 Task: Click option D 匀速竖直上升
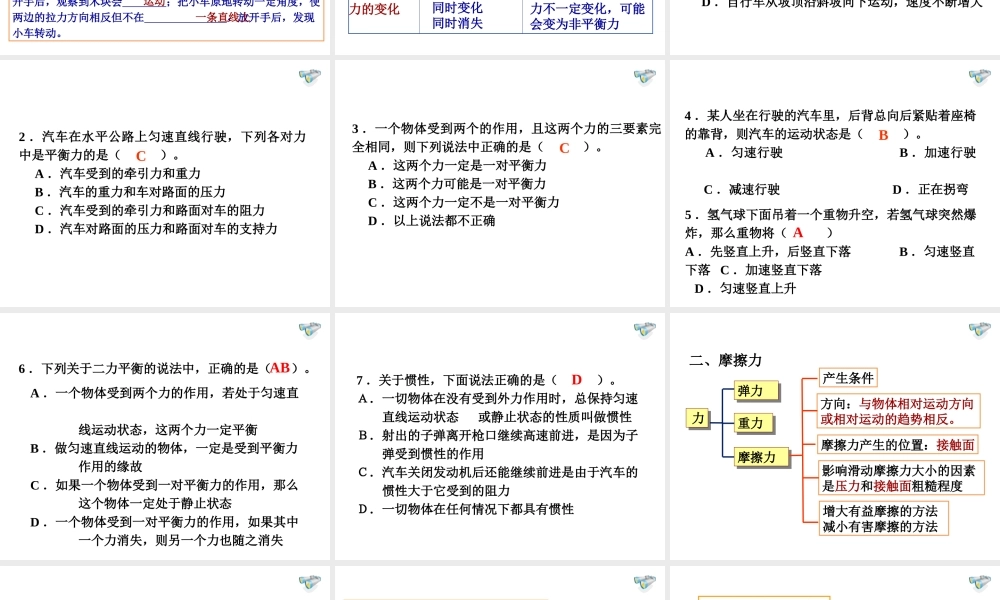745,288
